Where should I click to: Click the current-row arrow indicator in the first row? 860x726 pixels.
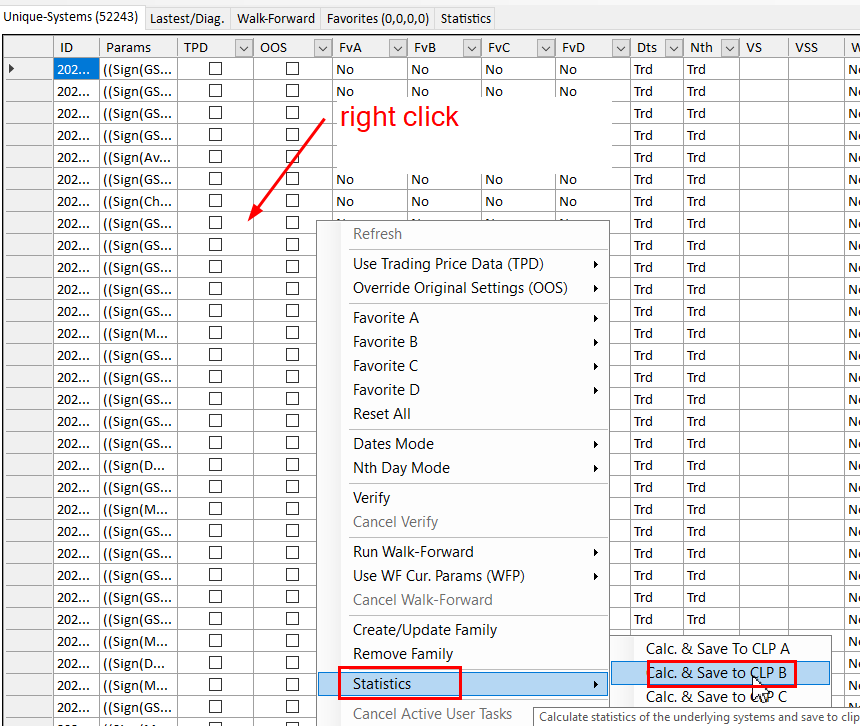click(x=12, y=69)
